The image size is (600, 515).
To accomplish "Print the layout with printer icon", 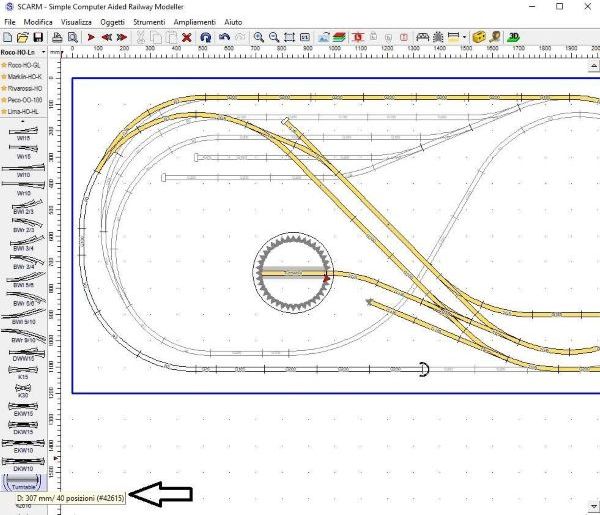I will (x=57, y=37).
